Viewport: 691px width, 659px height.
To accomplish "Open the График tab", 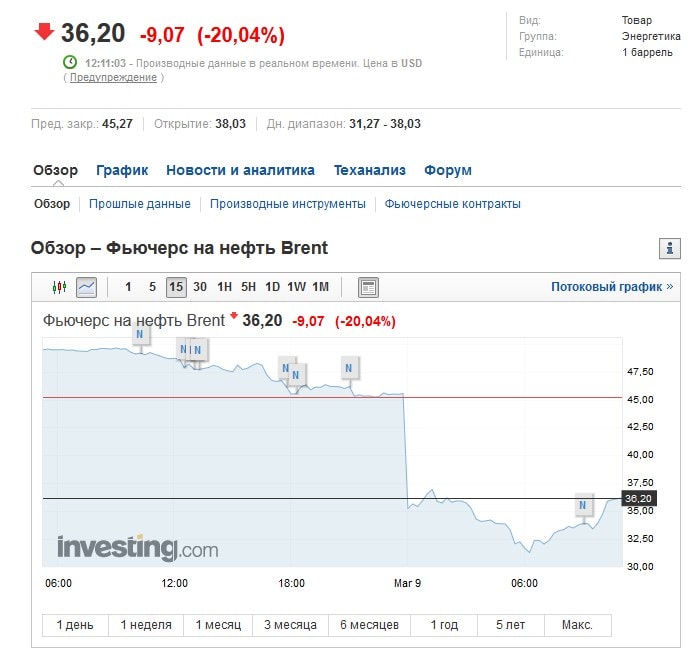I will 122,170.
